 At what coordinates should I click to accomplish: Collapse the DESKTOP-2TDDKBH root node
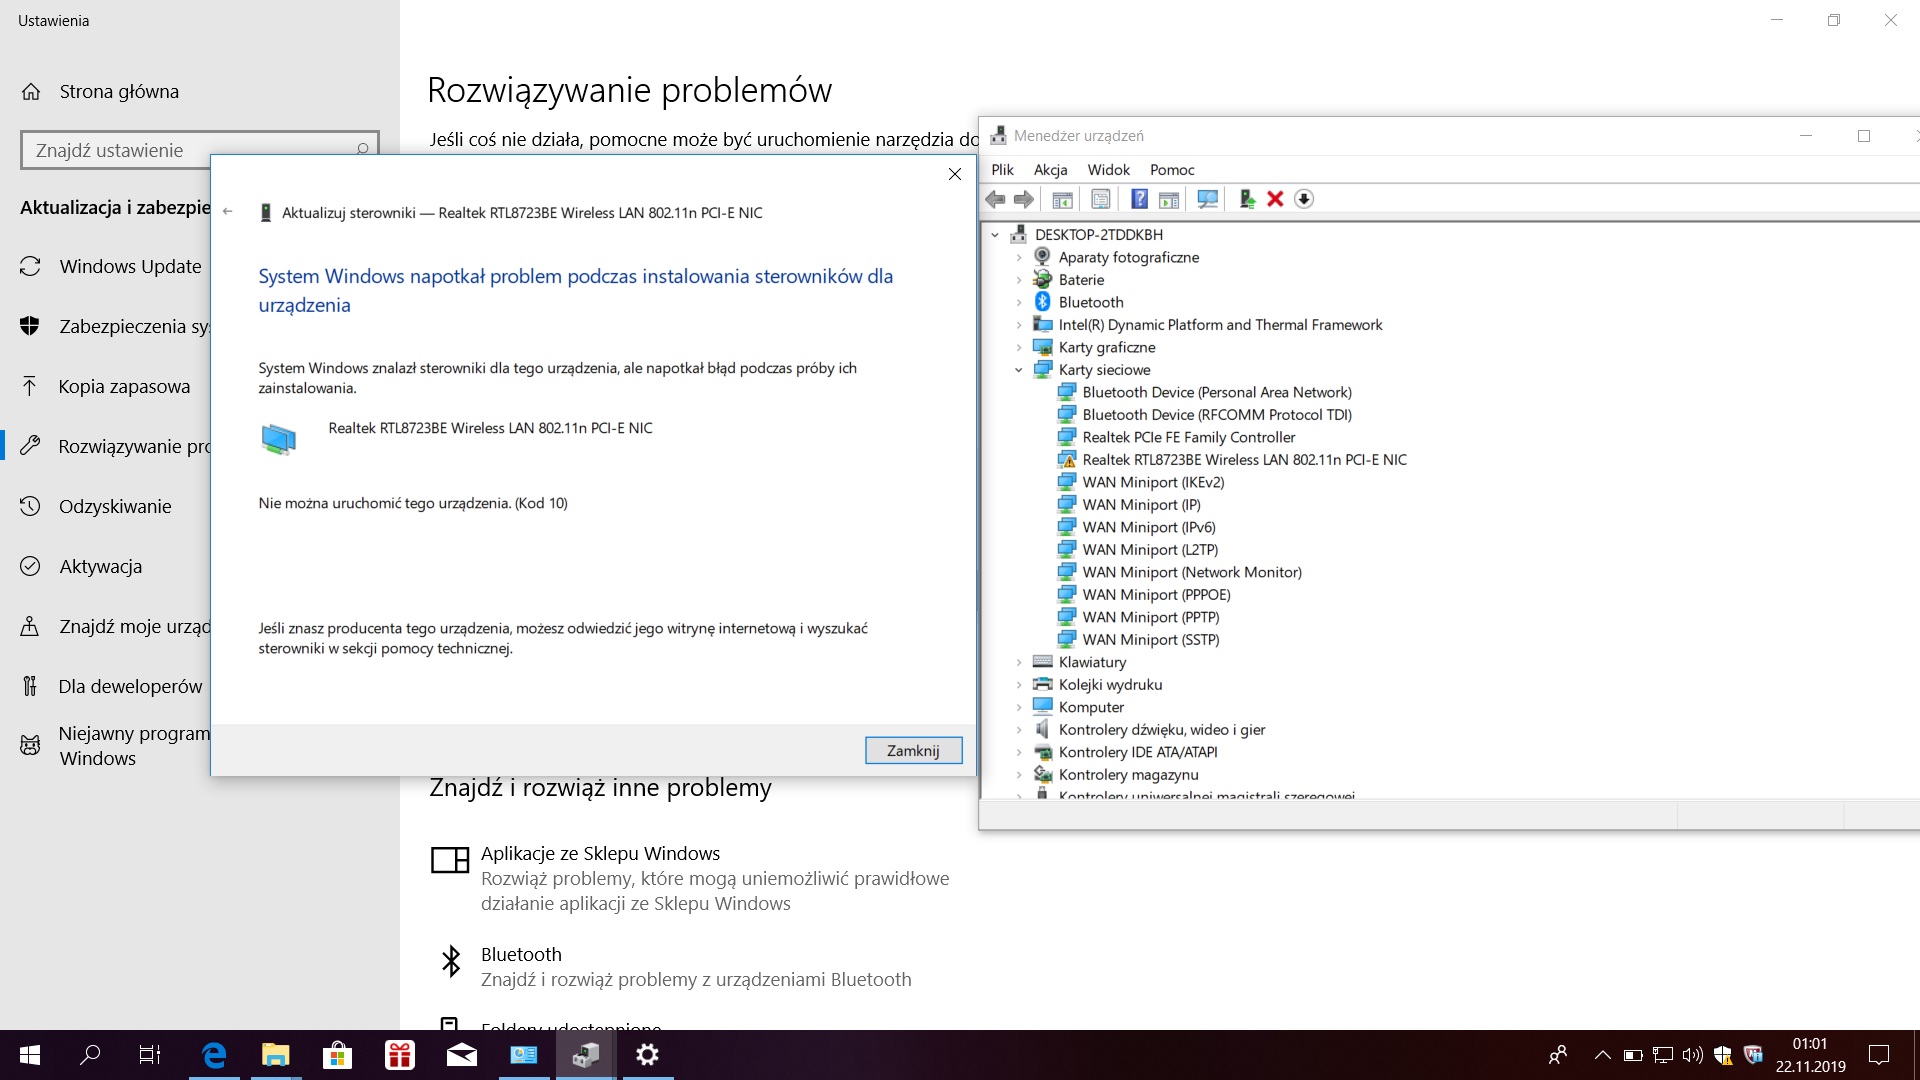pyautogui.click(x=995, y=235)
